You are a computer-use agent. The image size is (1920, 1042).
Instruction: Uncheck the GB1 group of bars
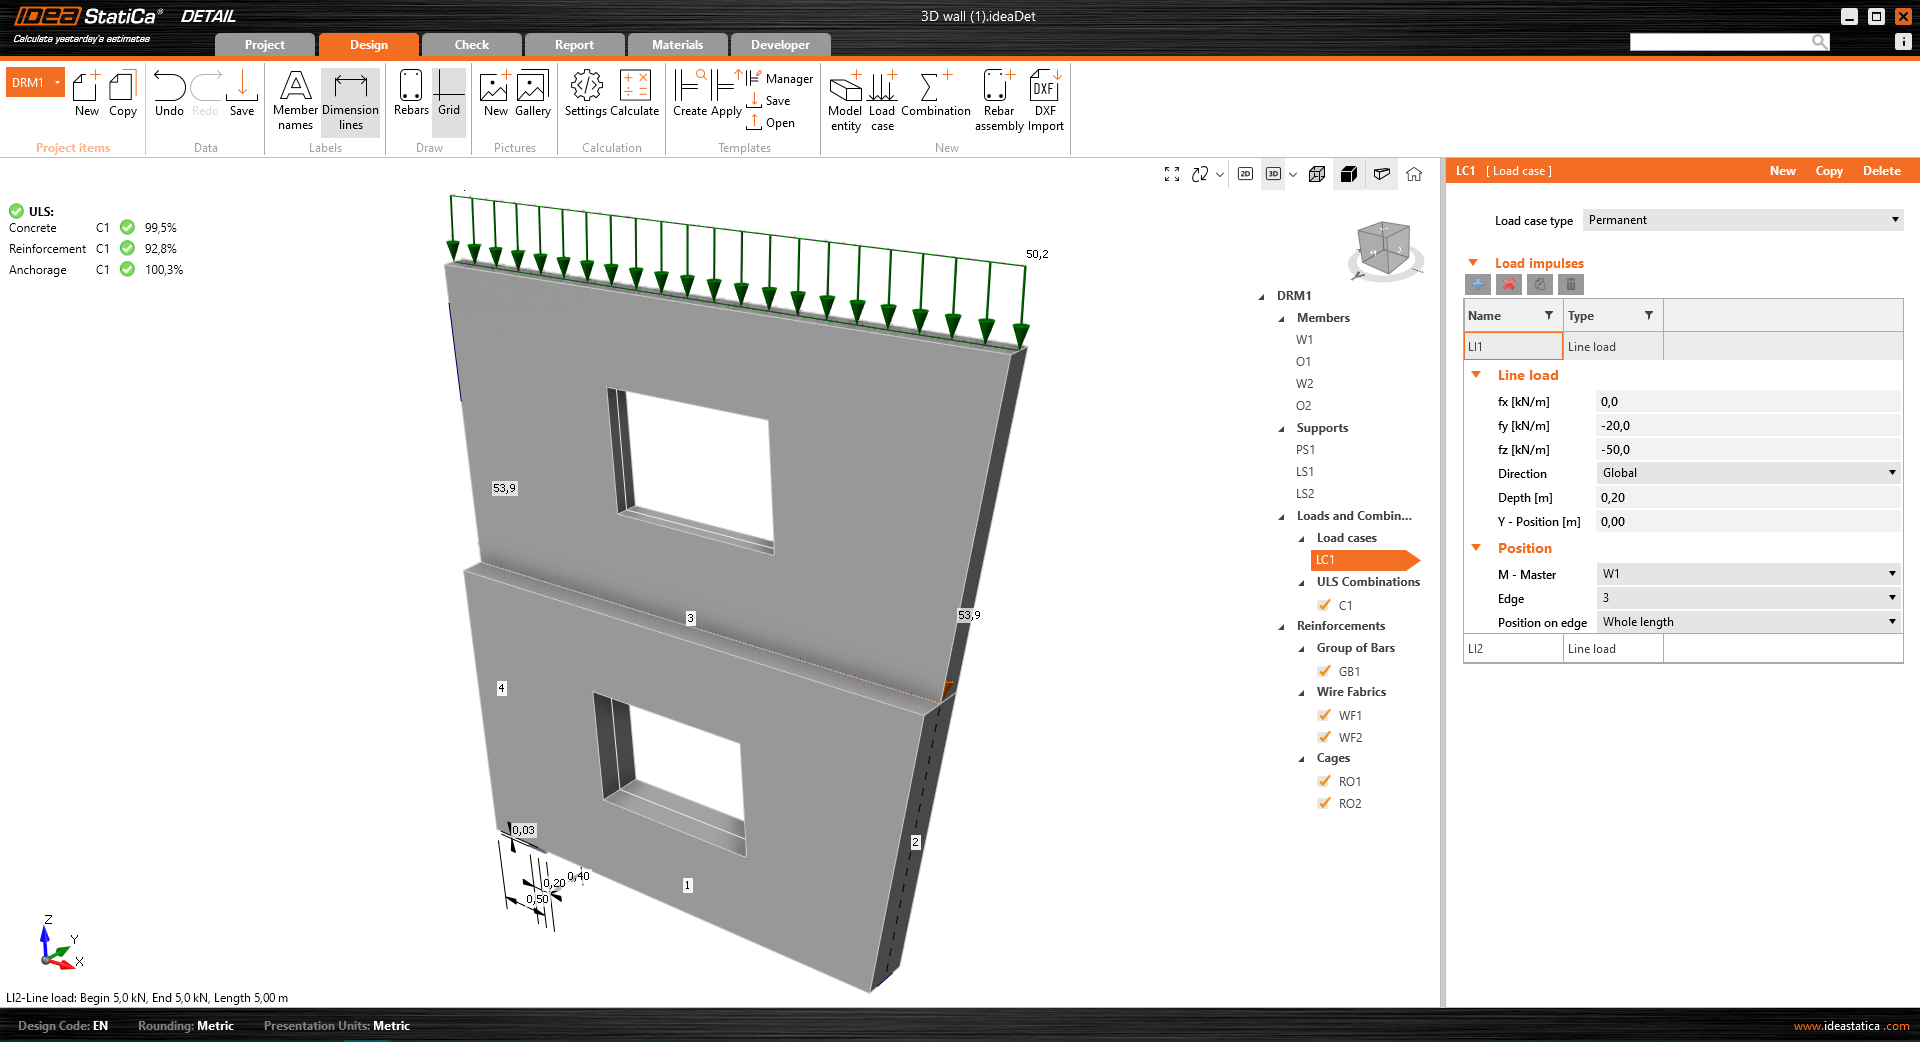pos(1325,671)
